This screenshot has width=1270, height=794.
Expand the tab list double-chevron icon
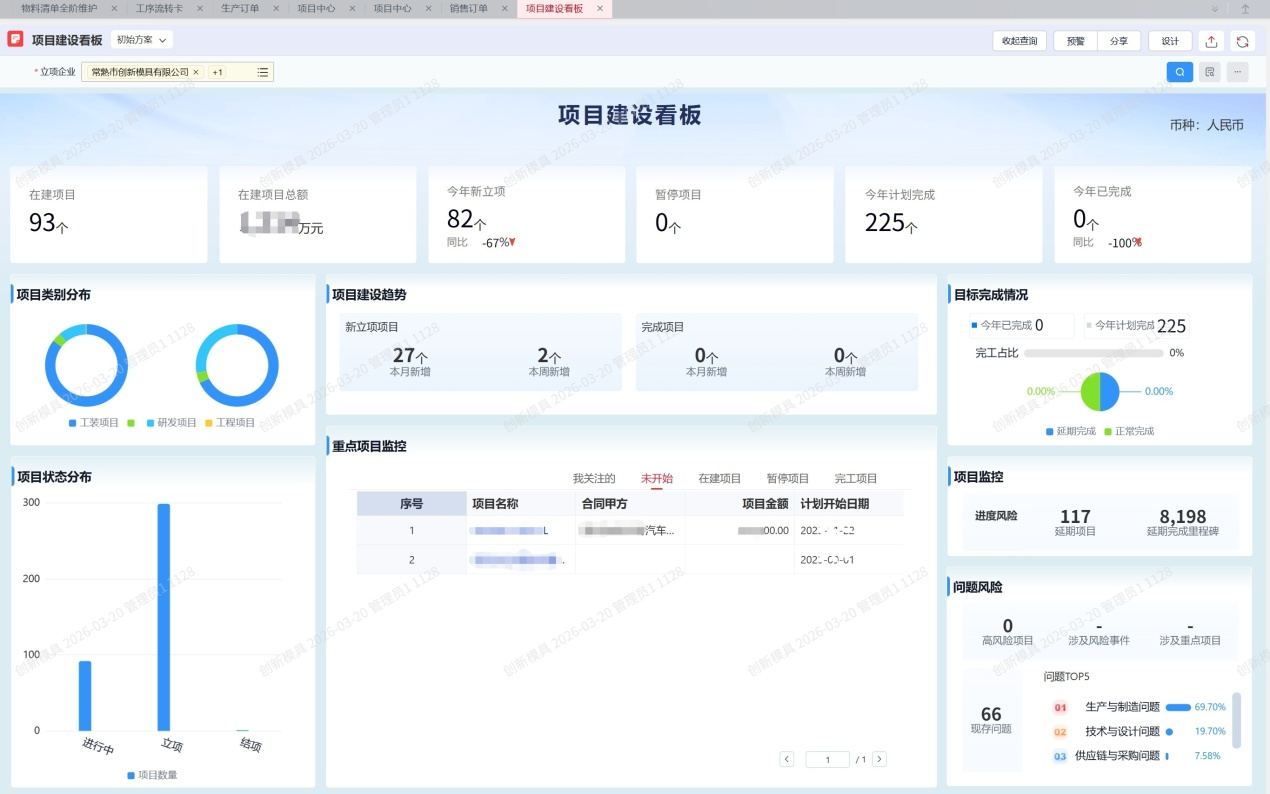point(1214,8)
